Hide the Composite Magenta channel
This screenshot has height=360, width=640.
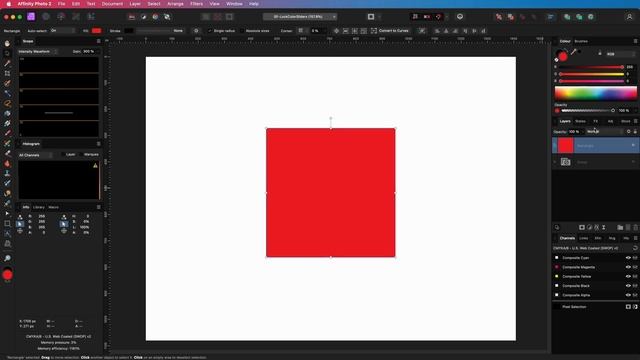[x=628, y=267]
